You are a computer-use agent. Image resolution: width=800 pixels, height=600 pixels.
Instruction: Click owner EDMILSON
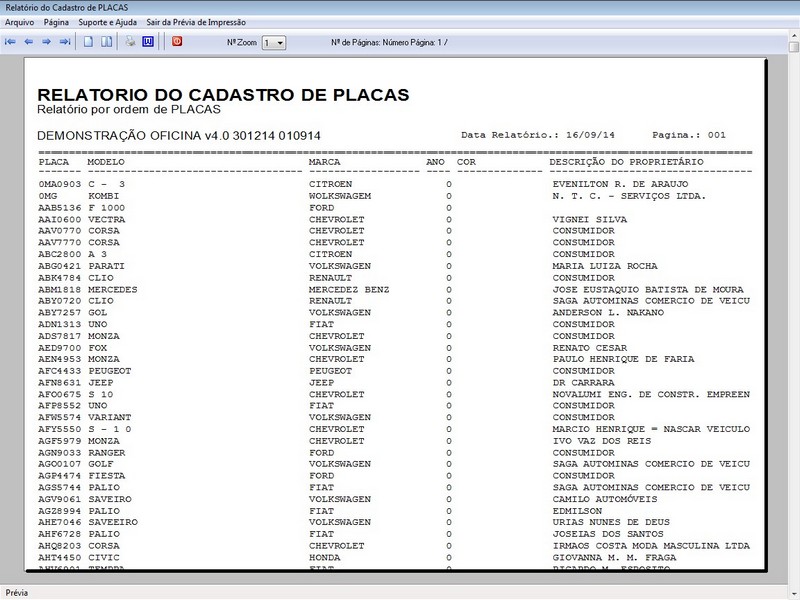(x=578, y=511)
